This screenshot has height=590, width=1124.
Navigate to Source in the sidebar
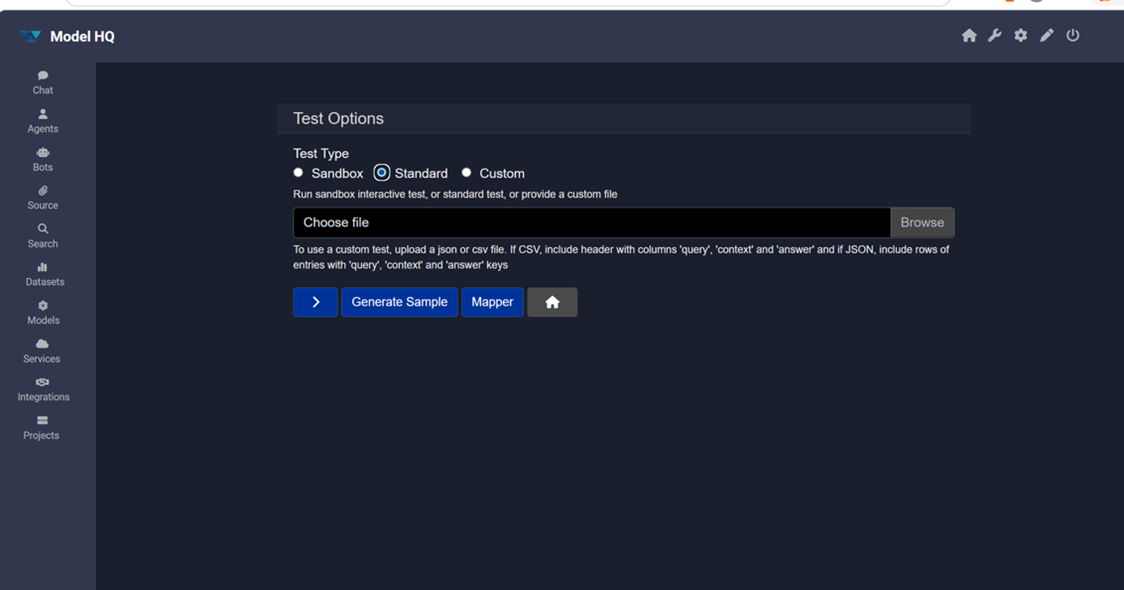click(x=42, y=197)
